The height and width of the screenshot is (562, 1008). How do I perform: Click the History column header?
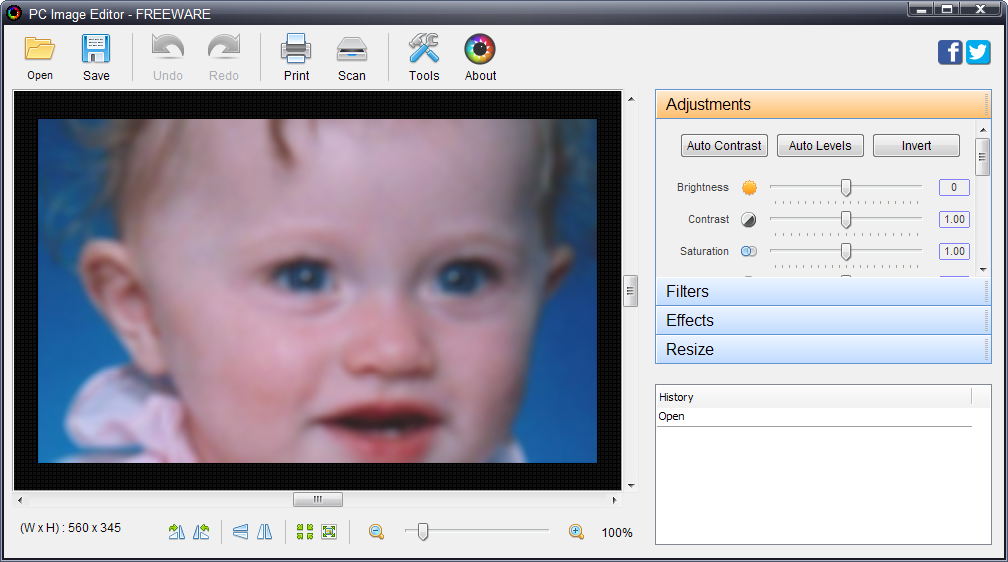click(x=814, y=397)
